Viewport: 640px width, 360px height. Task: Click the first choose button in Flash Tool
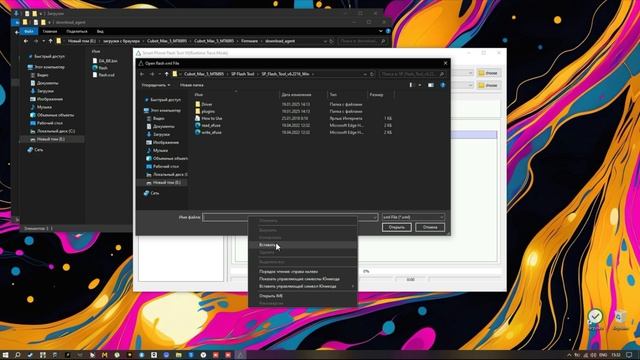tap(488, 73)
